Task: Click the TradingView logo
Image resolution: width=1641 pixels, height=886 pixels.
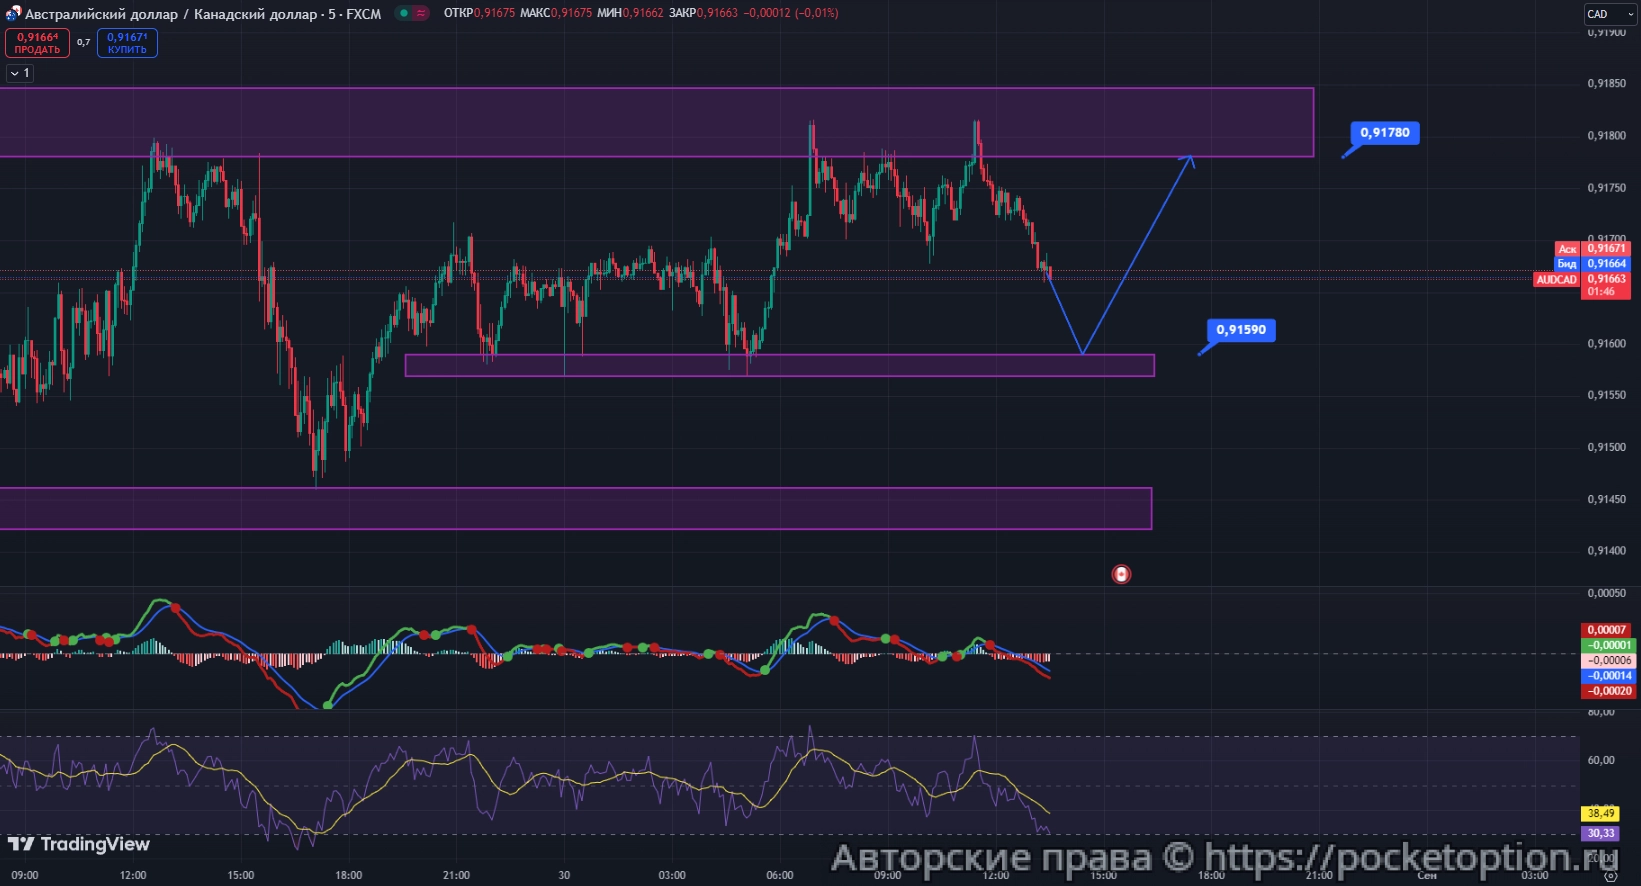Action: pyautogui.click(x=79, y=844)
